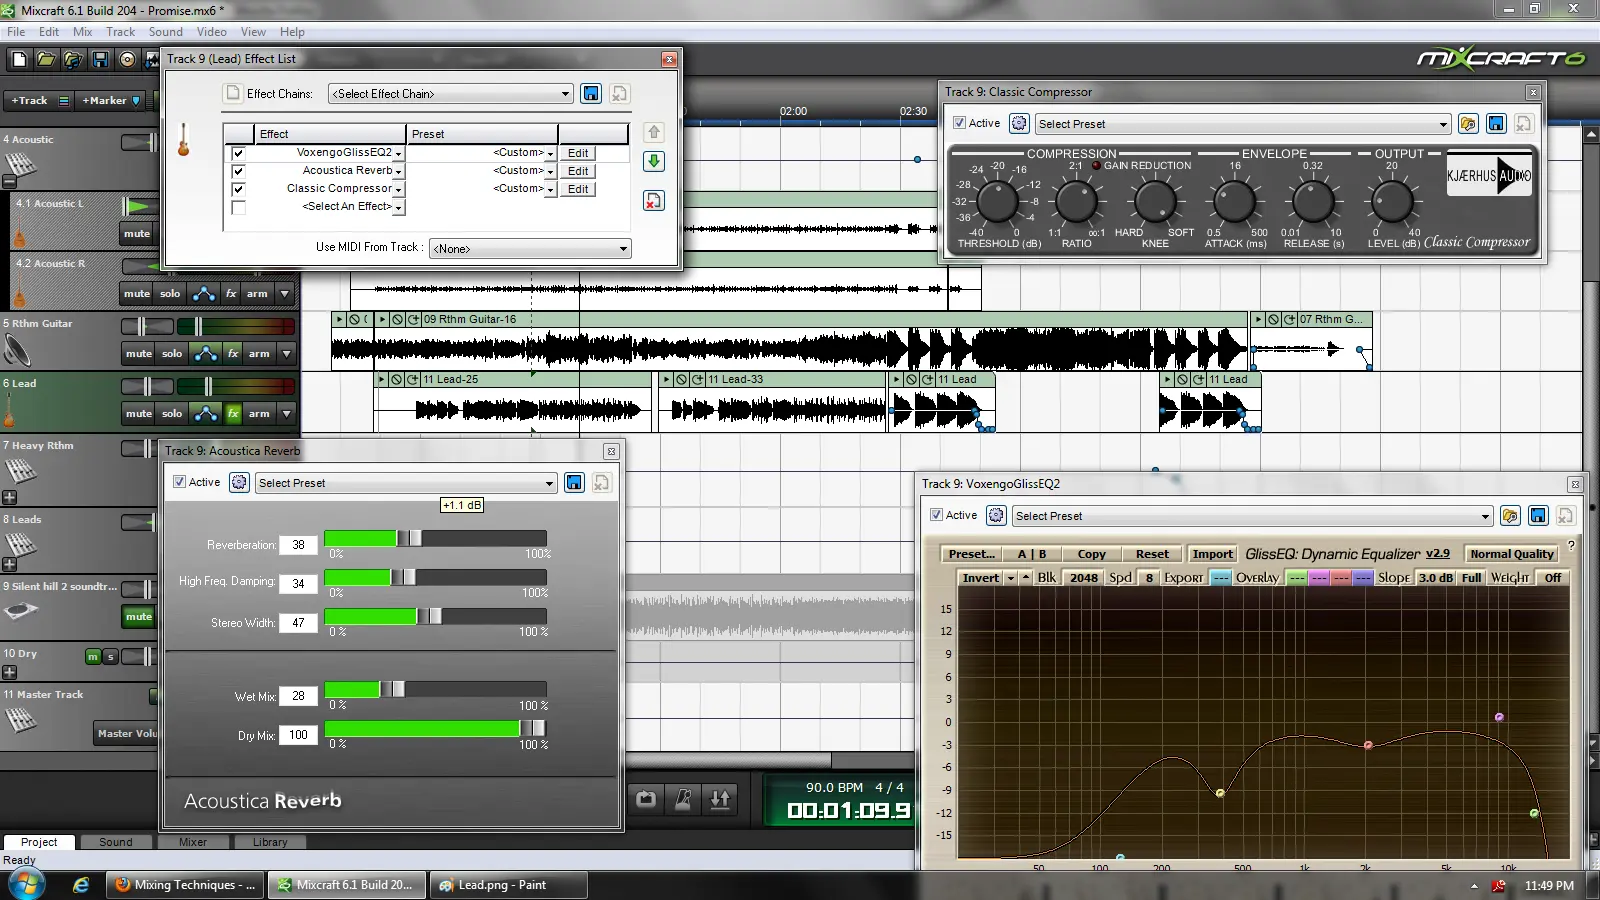Click fx button on 6 Lead track
Screen dimensions: 1600x900
click(x=233, y=413)
